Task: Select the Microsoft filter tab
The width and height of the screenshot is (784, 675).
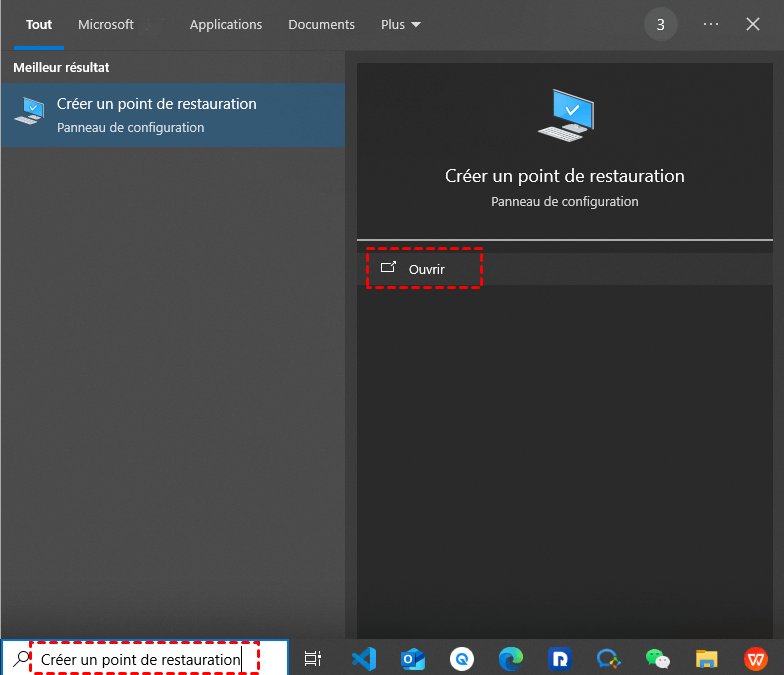Action: point(106,24)
